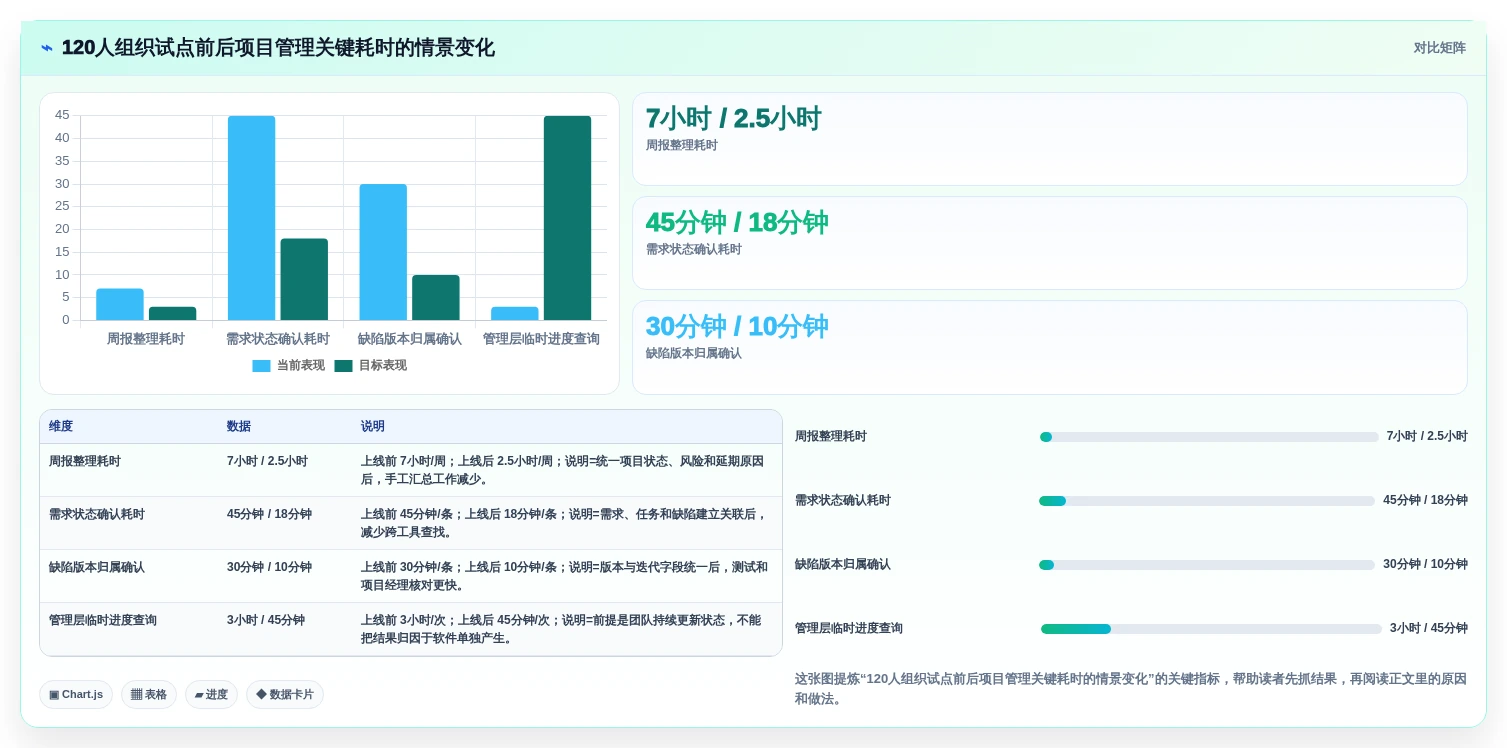Click the blue 缺陷版本归属确认 bar in chart
Viewport: 1507px width, 748px height.
pyautogui.click(x=383, y=252)
